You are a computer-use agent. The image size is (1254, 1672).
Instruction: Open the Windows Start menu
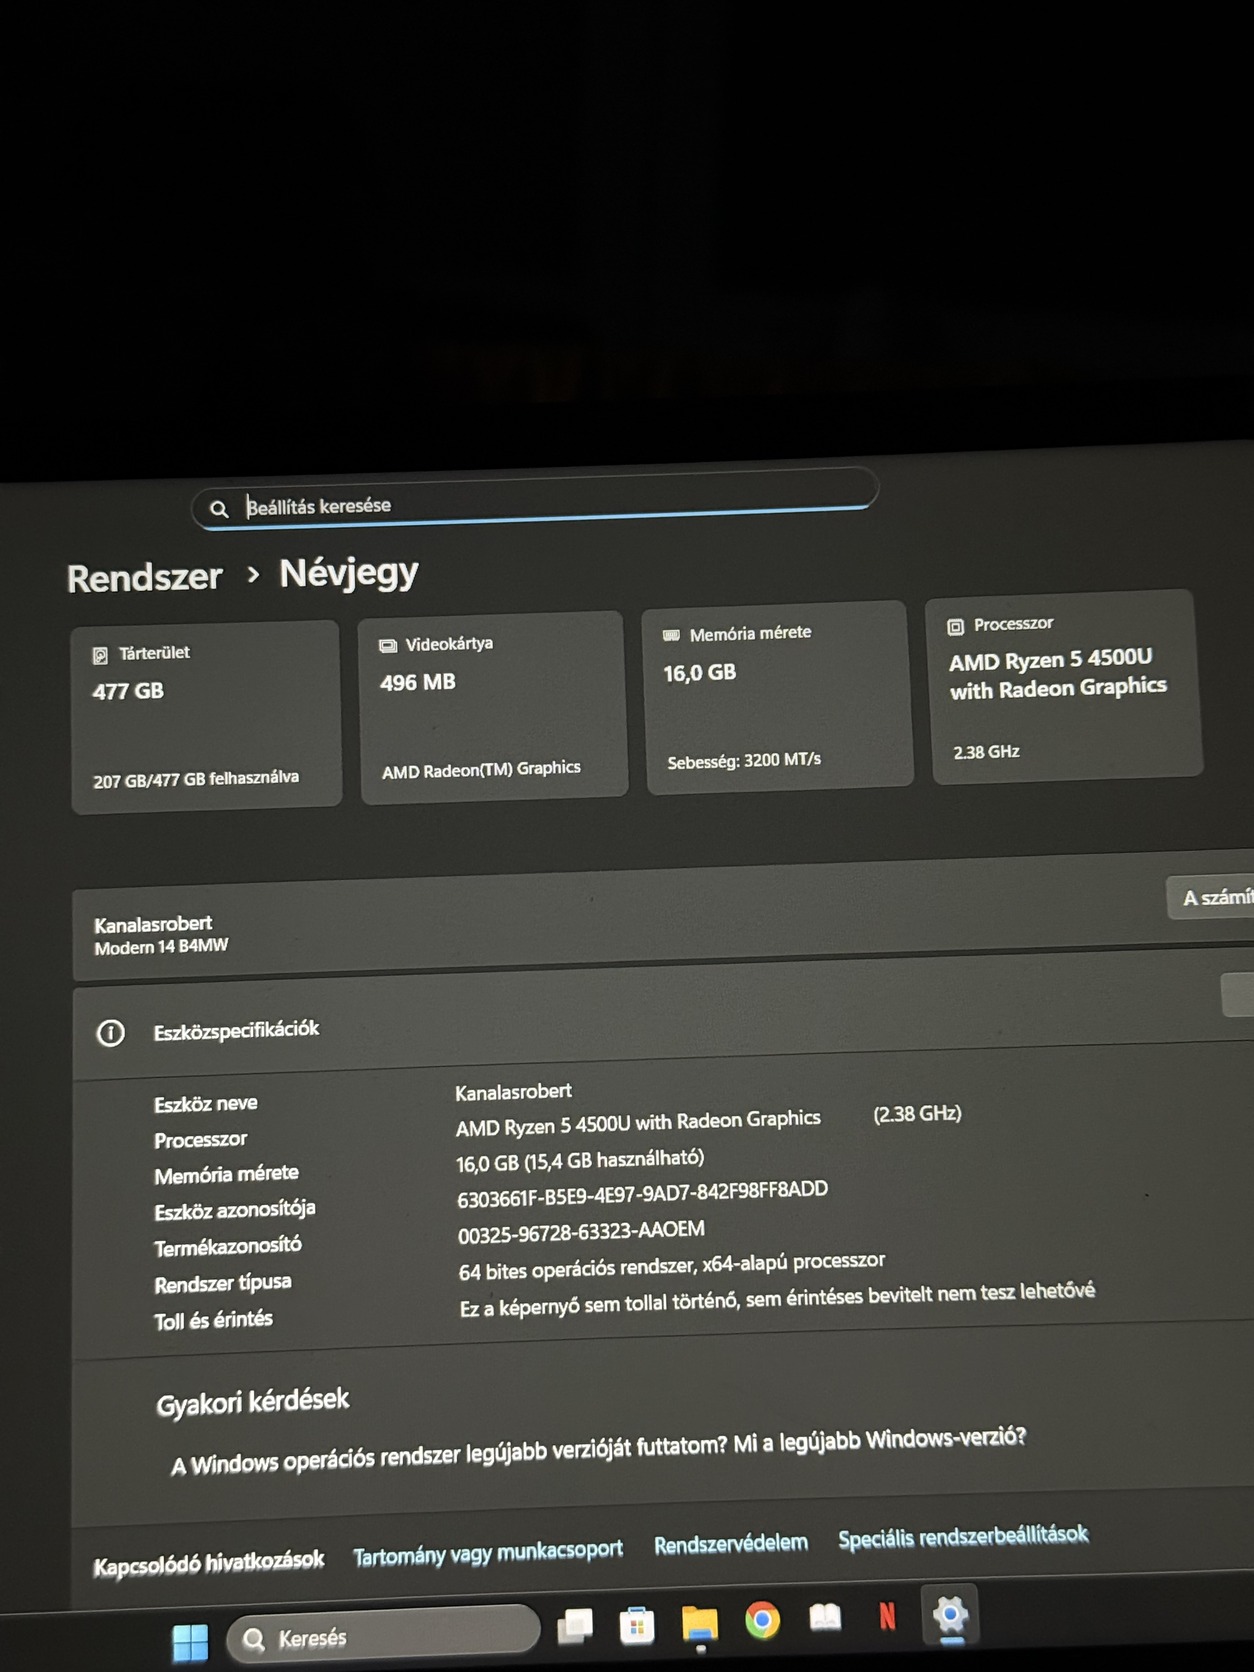point(190,1641)
